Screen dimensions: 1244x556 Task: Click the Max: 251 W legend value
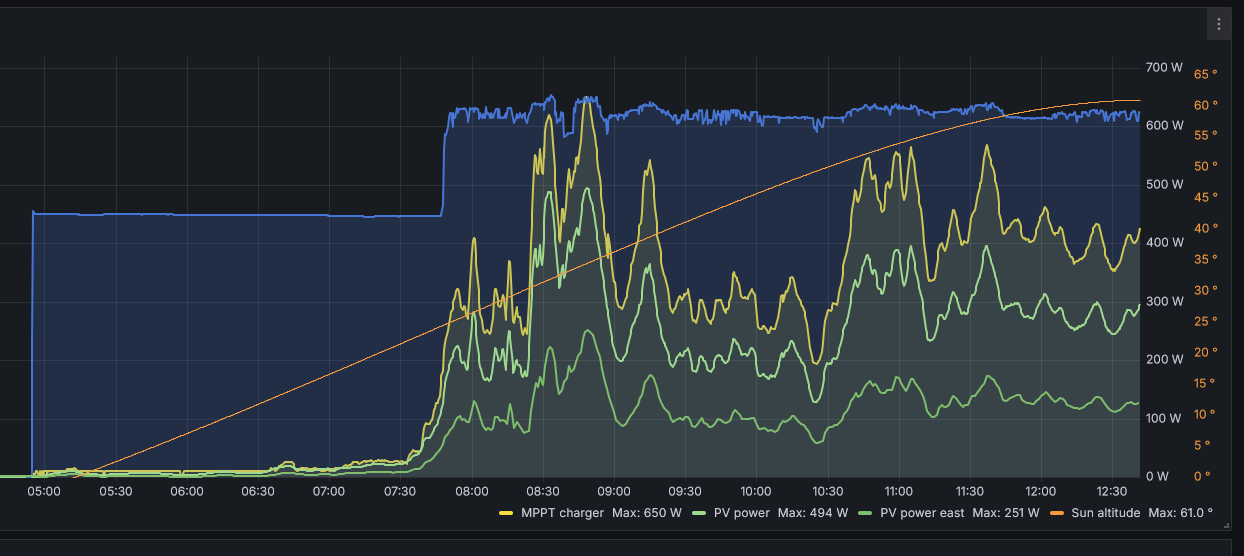point(1006,513)
